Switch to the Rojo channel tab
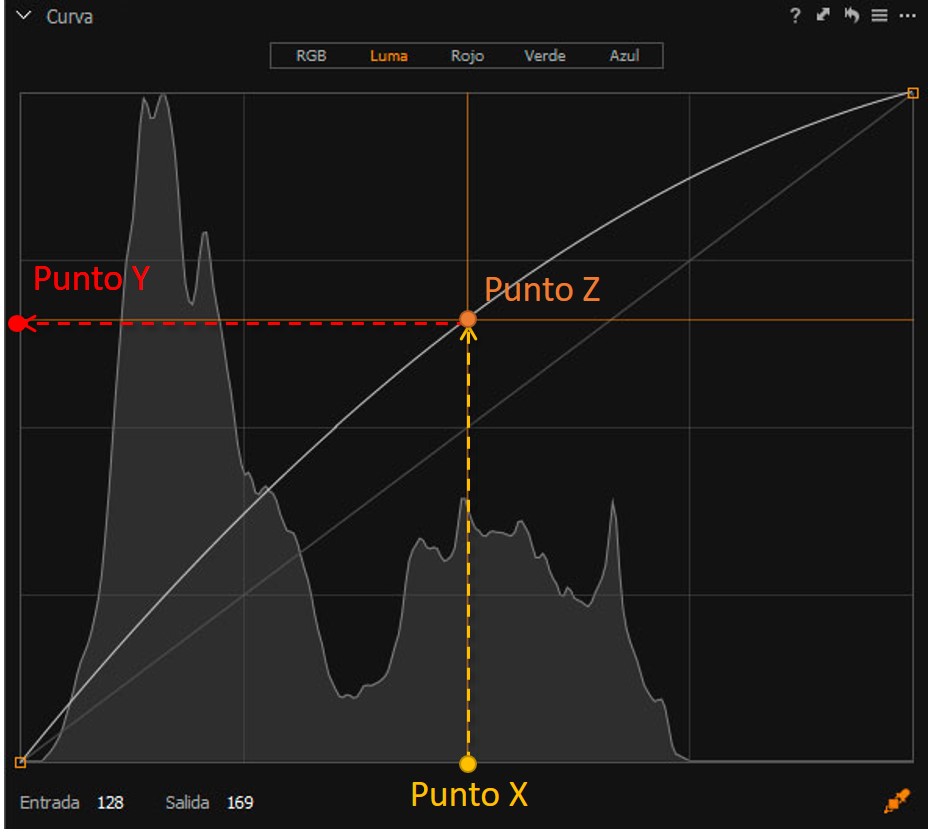The width and height of the screenshot is (928, 839). click(467, 56)
